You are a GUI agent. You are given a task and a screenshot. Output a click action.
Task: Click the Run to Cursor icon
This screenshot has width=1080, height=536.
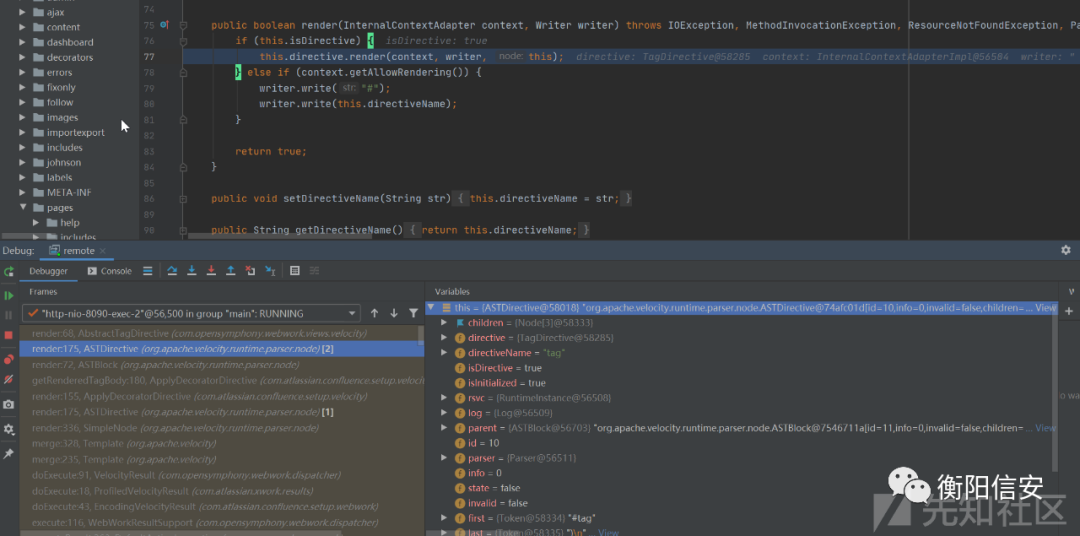[x=271, y=271]
